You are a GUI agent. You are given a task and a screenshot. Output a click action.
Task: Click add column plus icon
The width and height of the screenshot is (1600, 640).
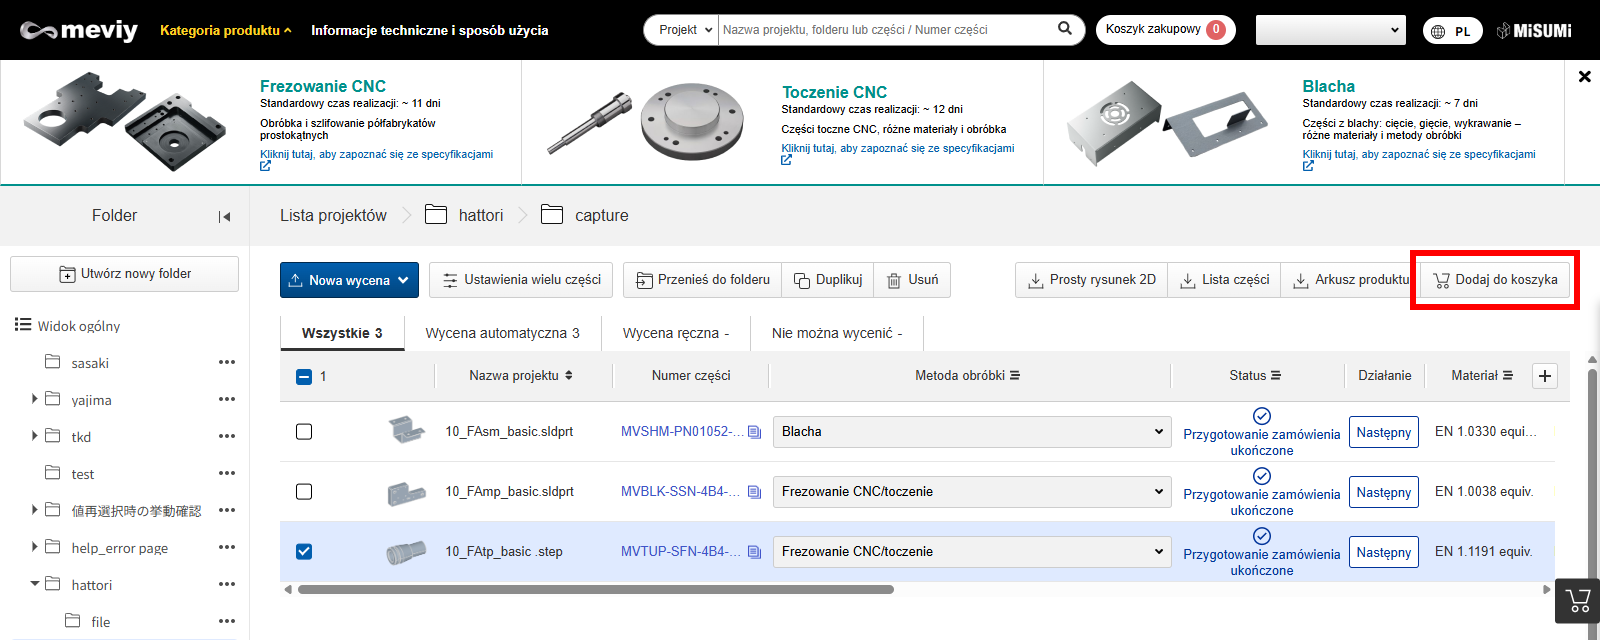click(1545, 376)
